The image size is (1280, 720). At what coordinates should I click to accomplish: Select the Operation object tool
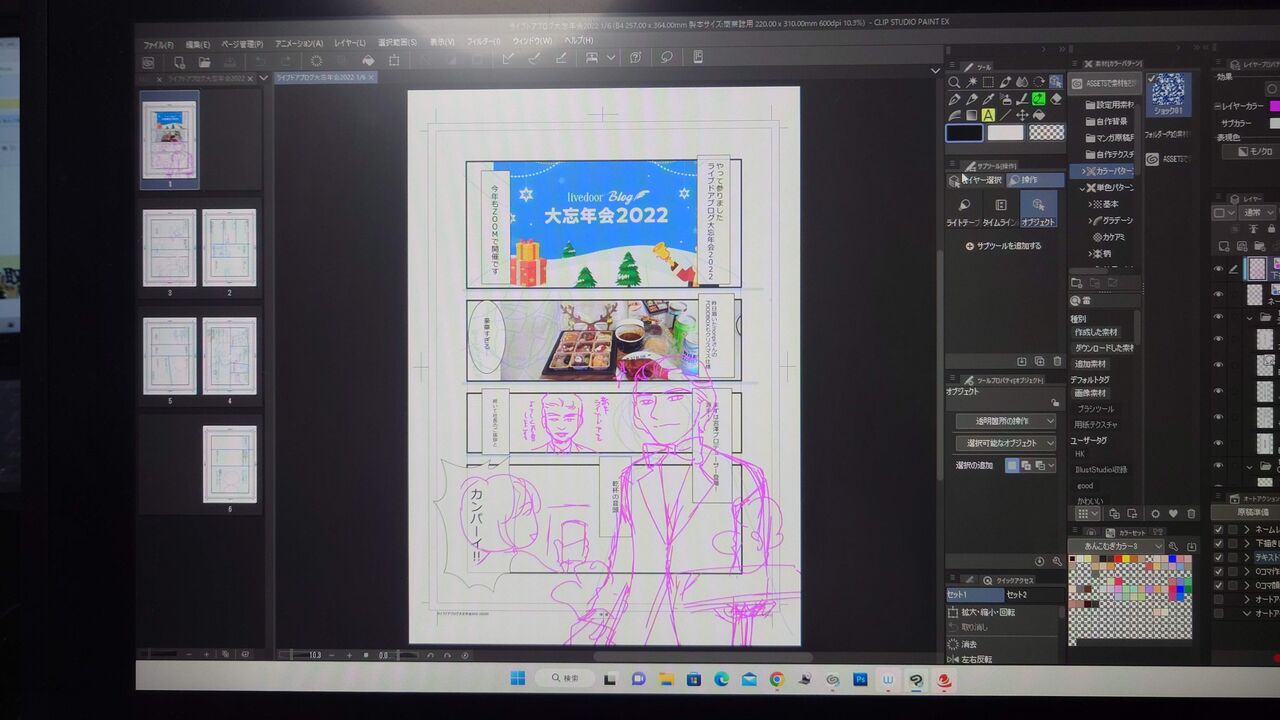[1056, 82]
